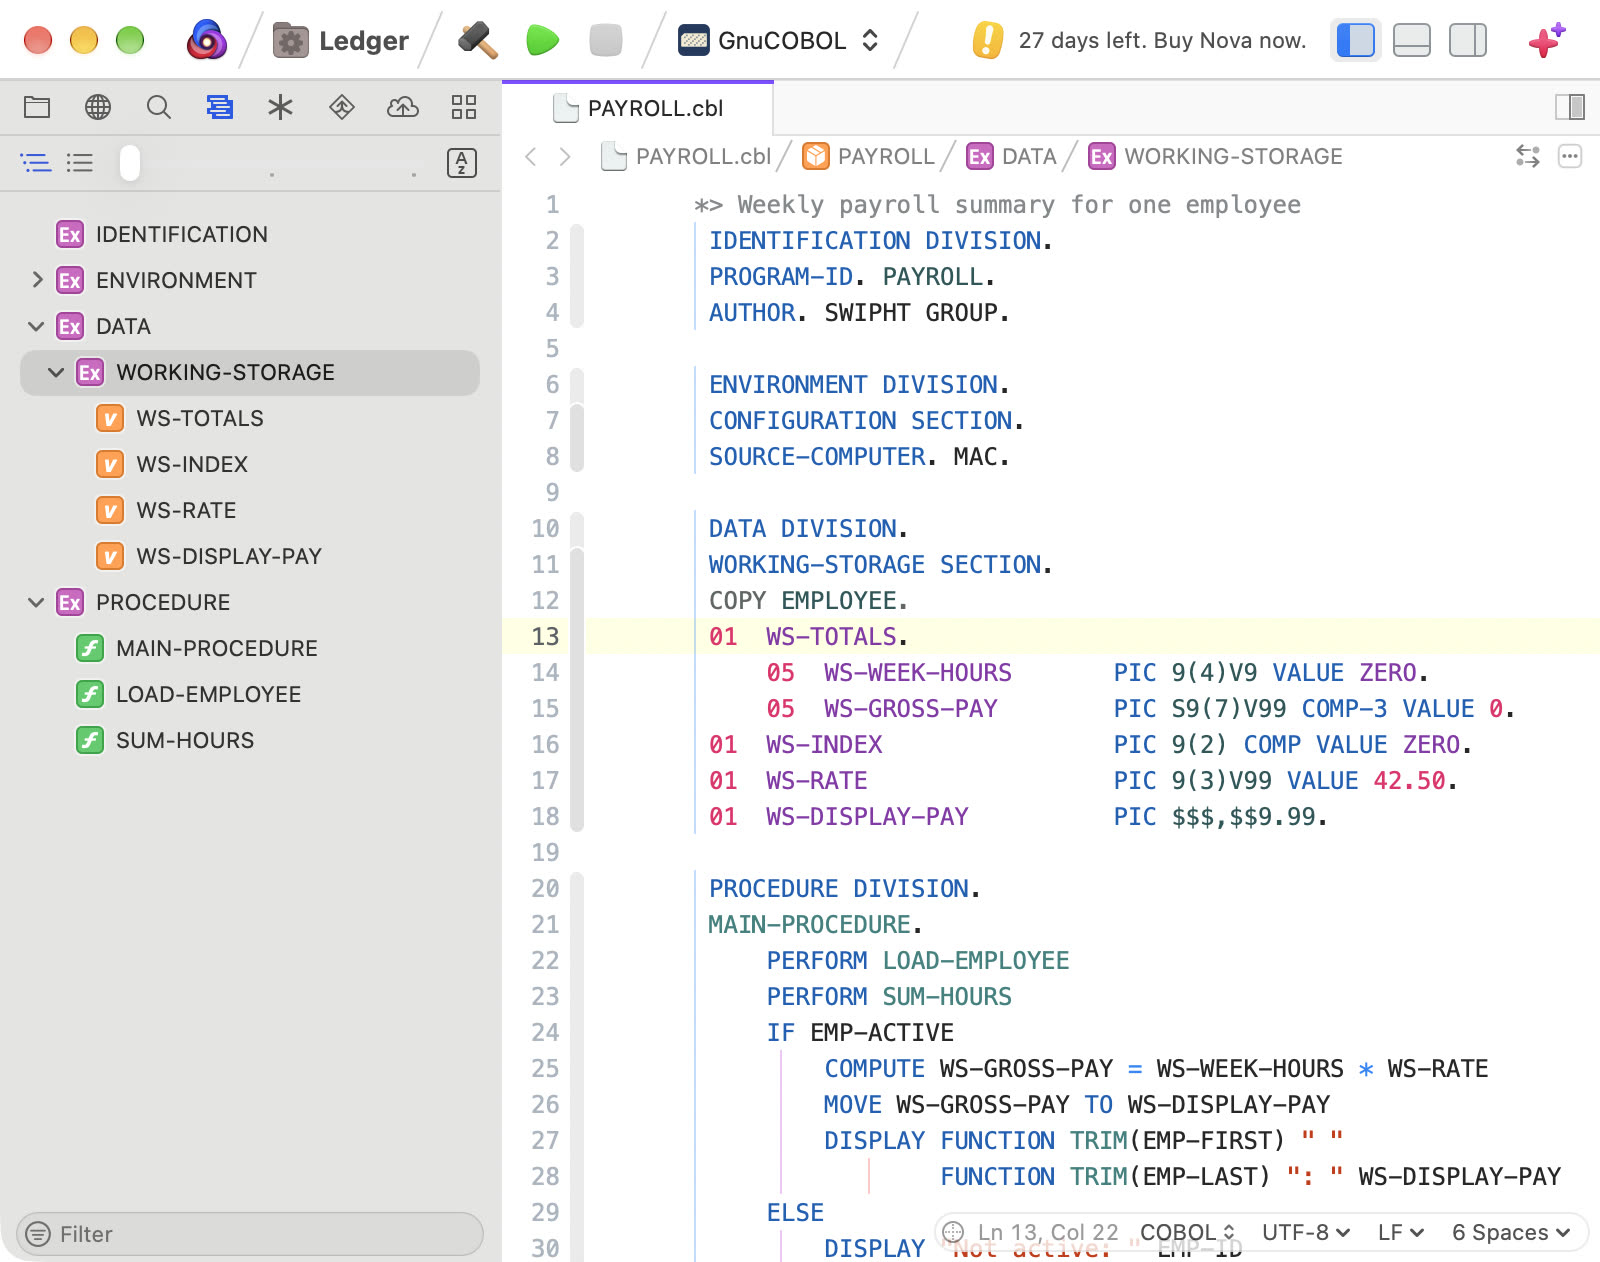This screenshot has width=1600, height=1262.
Task: Click PAYROLL breadcrumb in path bar
Action: pyautogui.click(x=869, y=156)
